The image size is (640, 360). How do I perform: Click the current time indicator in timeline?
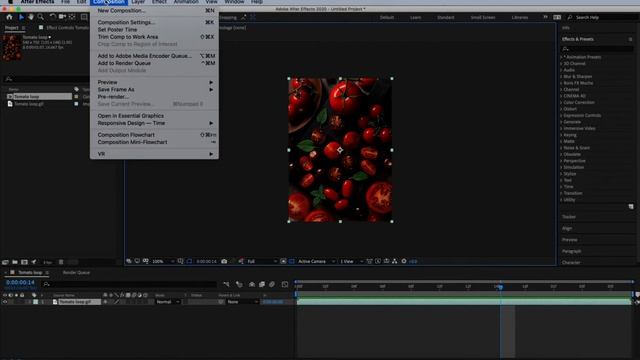pyautogui.click(x=500, y=287)
